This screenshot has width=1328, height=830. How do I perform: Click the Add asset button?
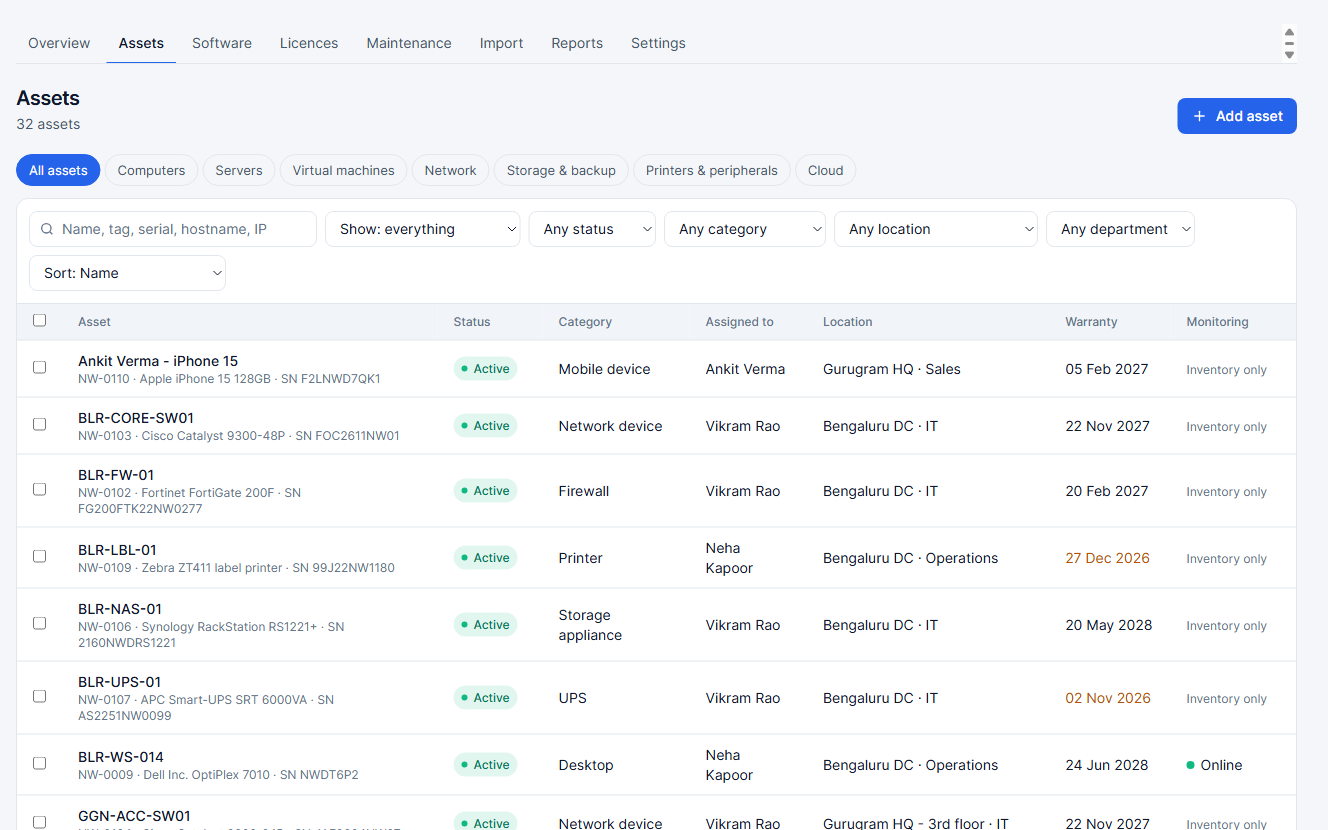(1237, 116)
